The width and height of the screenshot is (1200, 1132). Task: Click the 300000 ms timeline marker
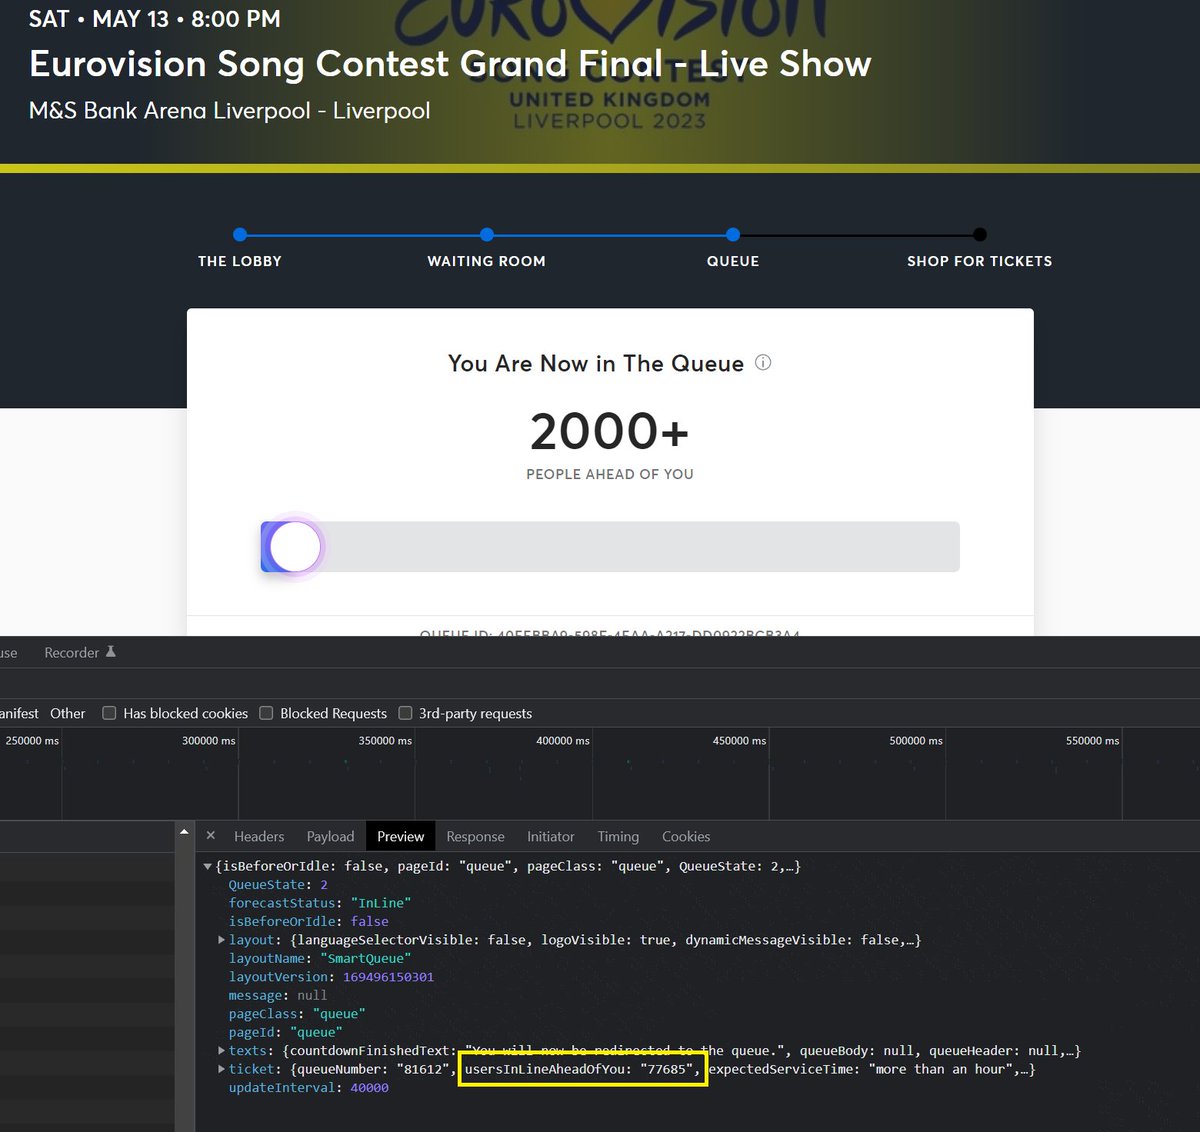click(208, 741)
